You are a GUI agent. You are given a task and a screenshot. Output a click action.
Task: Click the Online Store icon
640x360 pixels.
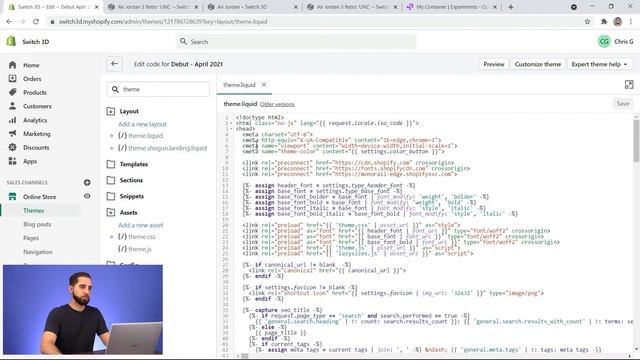tap(12, 197)
